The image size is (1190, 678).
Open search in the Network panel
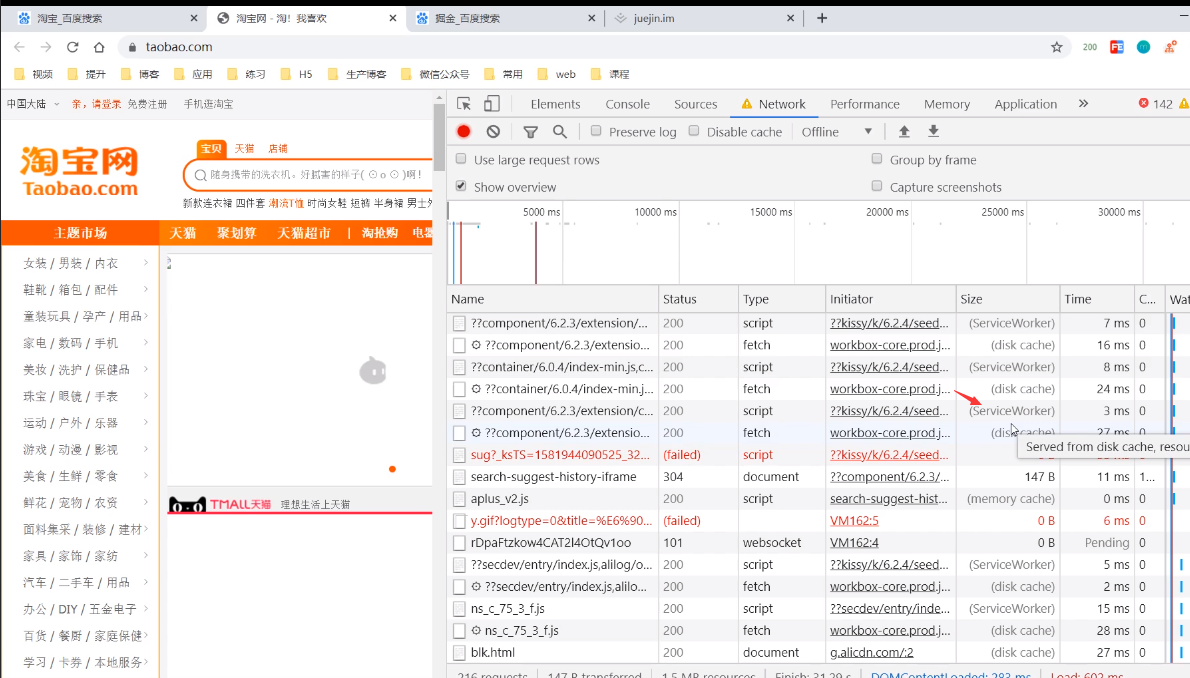pos(560,131)
